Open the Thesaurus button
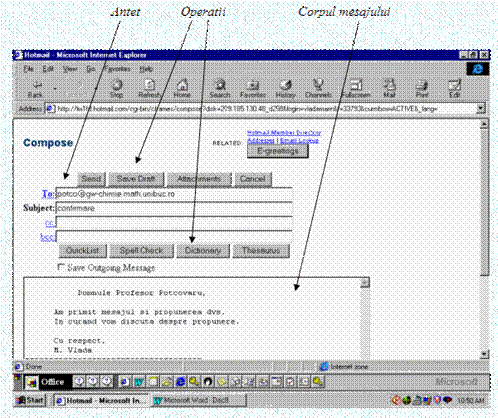Screen dimensions: 498x418 pyautogui.click(x=261, y=251)
